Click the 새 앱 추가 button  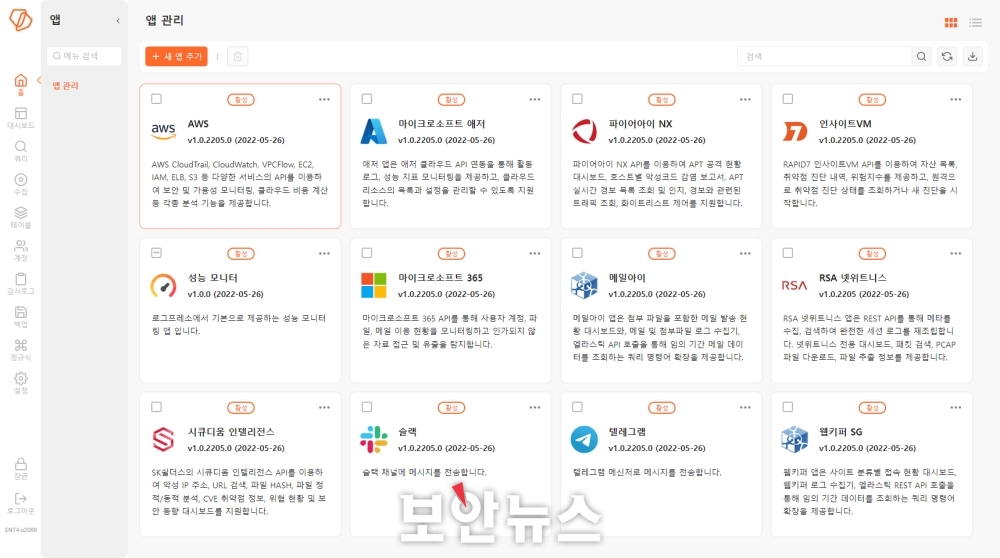(x=177, y=56)
